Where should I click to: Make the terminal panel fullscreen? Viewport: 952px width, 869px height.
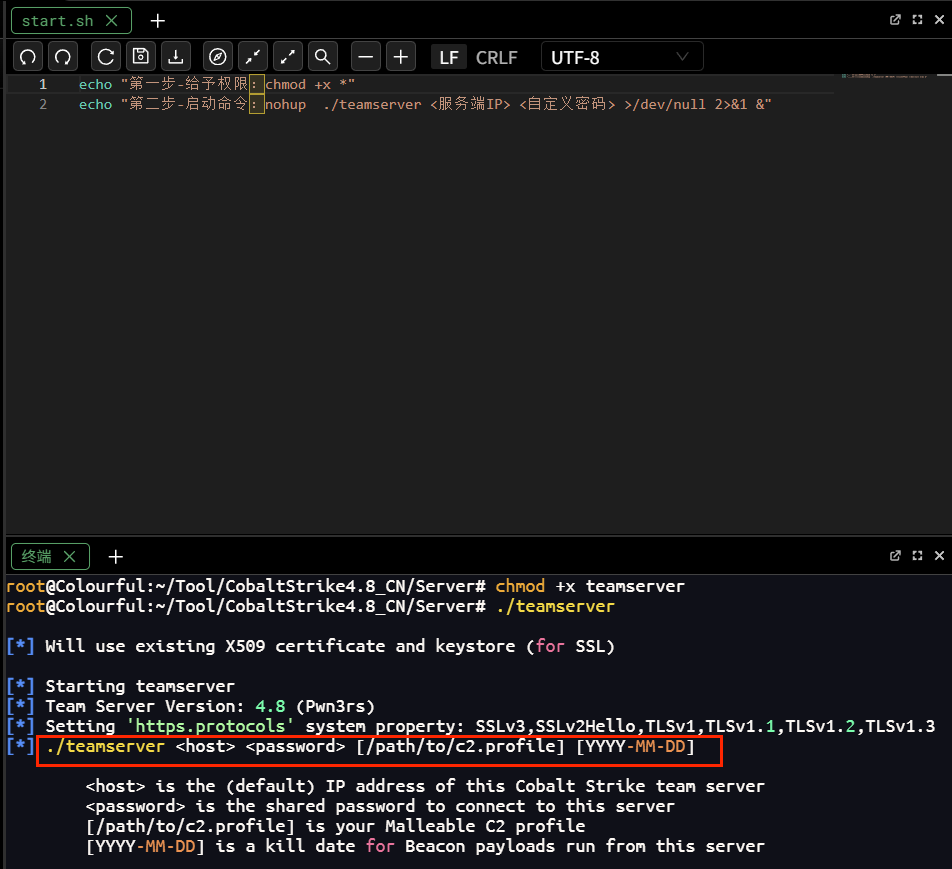click(917, 556)
